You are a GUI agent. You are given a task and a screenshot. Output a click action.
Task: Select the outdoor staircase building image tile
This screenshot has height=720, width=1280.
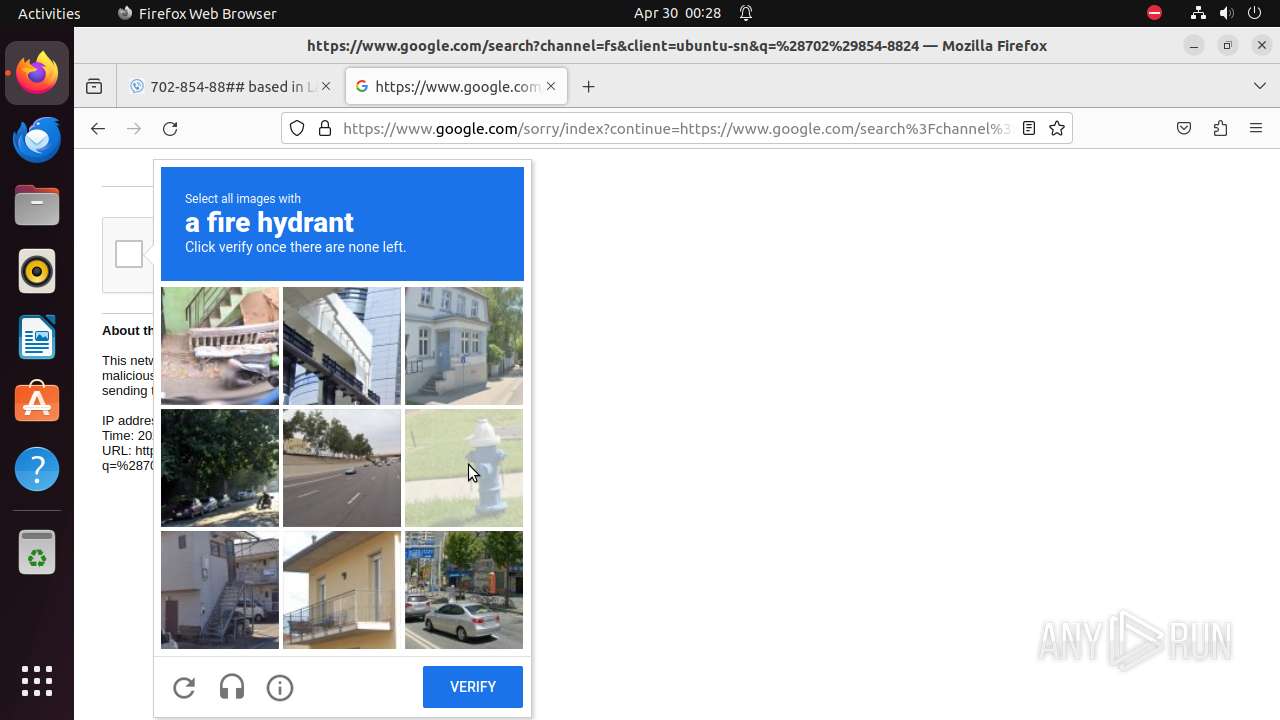pyautogui.click(x=220, y=590)
